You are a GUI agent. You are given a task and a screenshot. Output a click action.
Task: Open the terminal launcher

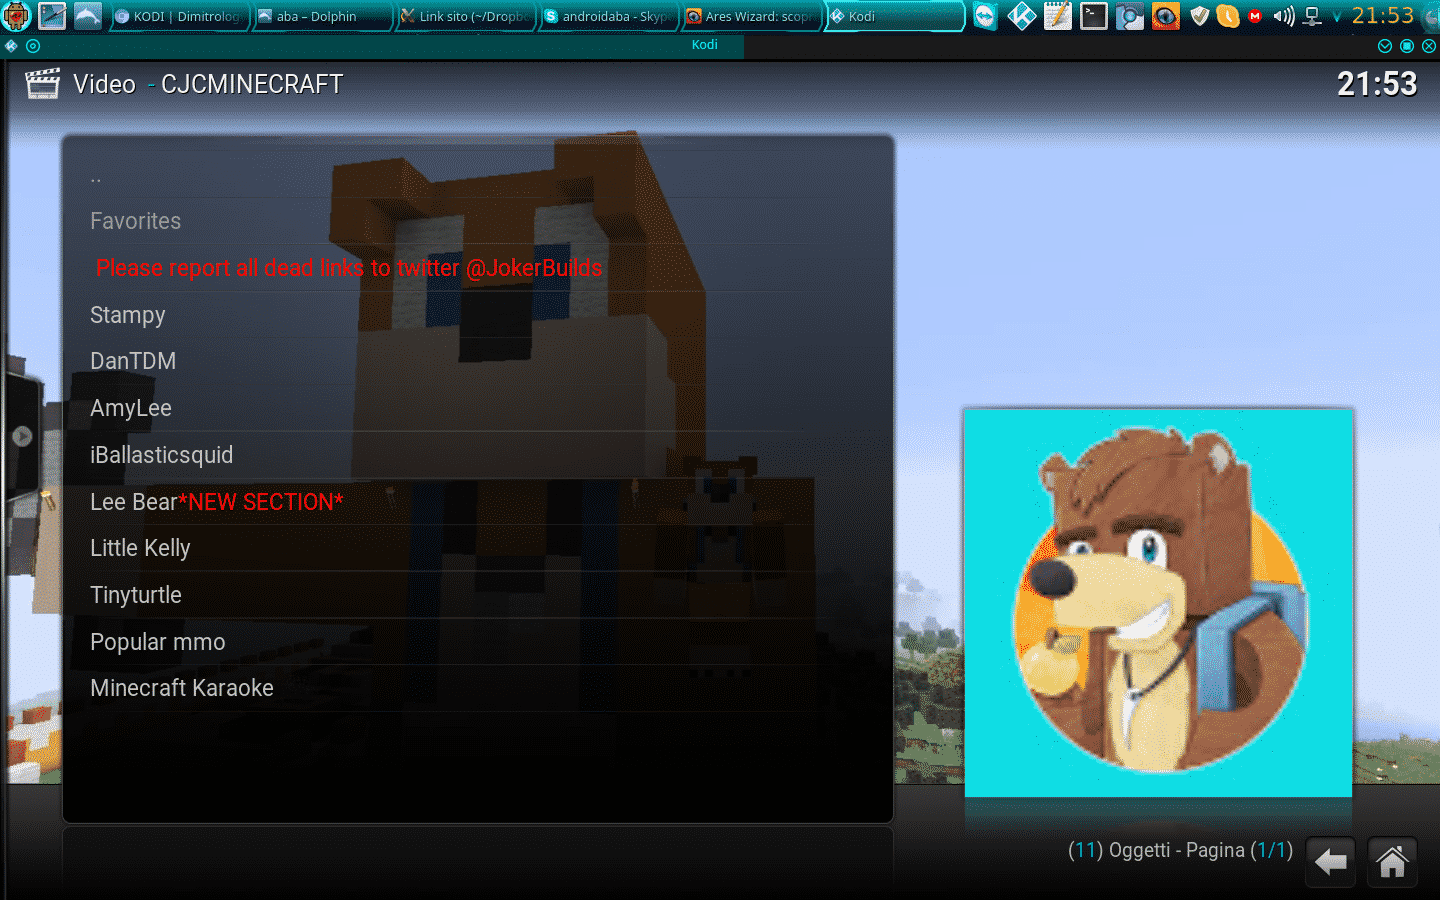point(1094,16)
